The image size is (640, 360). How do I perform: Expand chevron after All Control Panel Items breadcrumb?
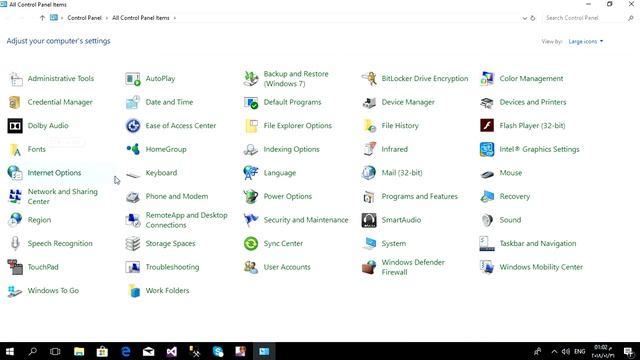click(x=175, y=18)
